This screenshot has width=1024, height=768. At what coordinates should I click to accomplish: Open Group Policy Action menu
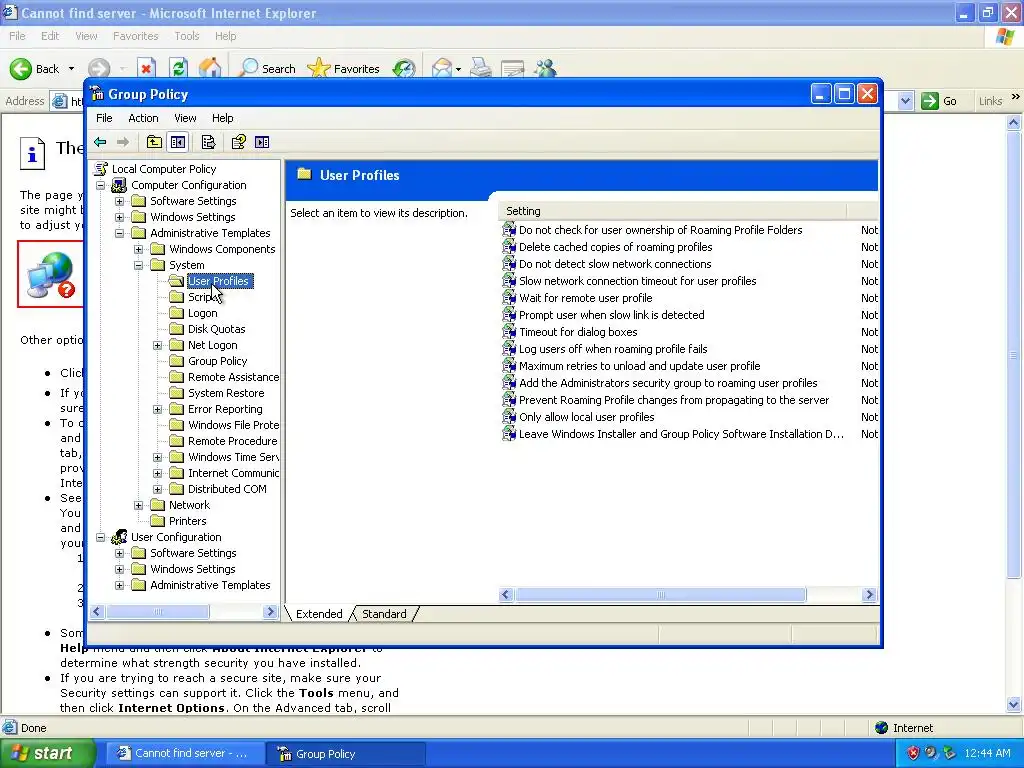click(143, 118)
